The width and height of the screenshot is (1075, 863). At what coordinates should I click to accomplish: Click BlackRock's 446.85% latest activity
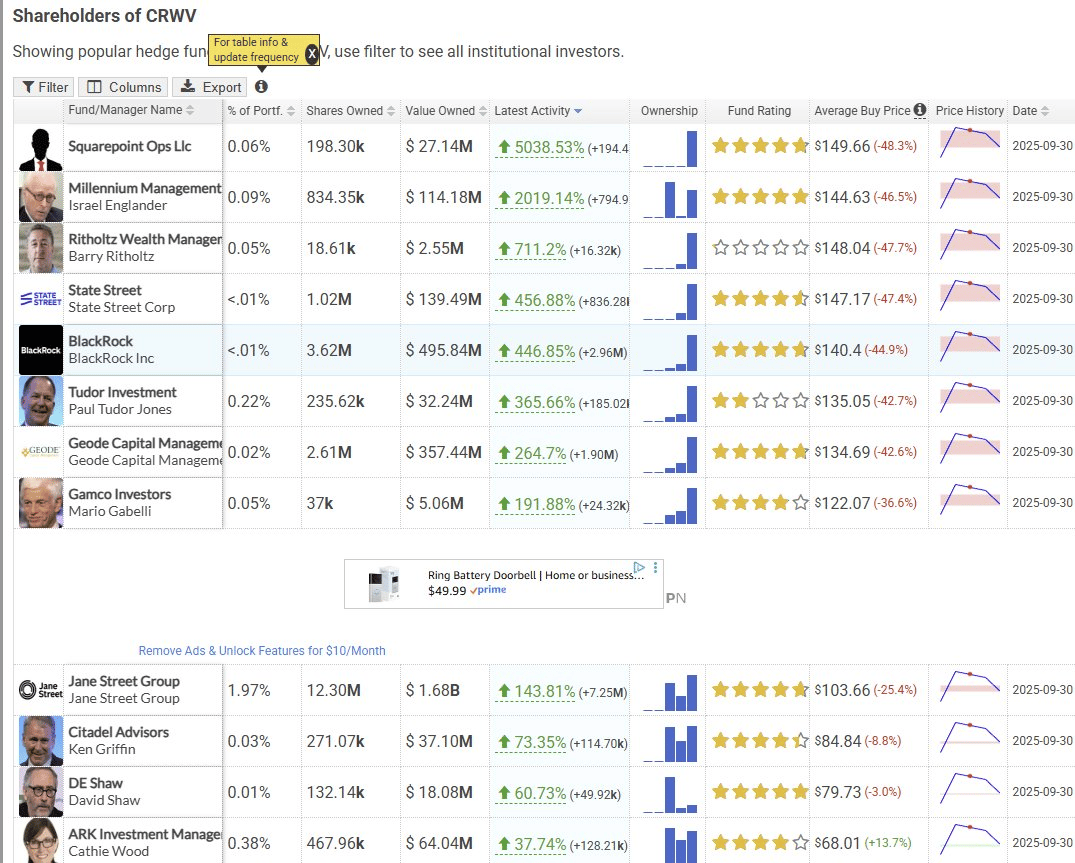(x=536, y=352)
